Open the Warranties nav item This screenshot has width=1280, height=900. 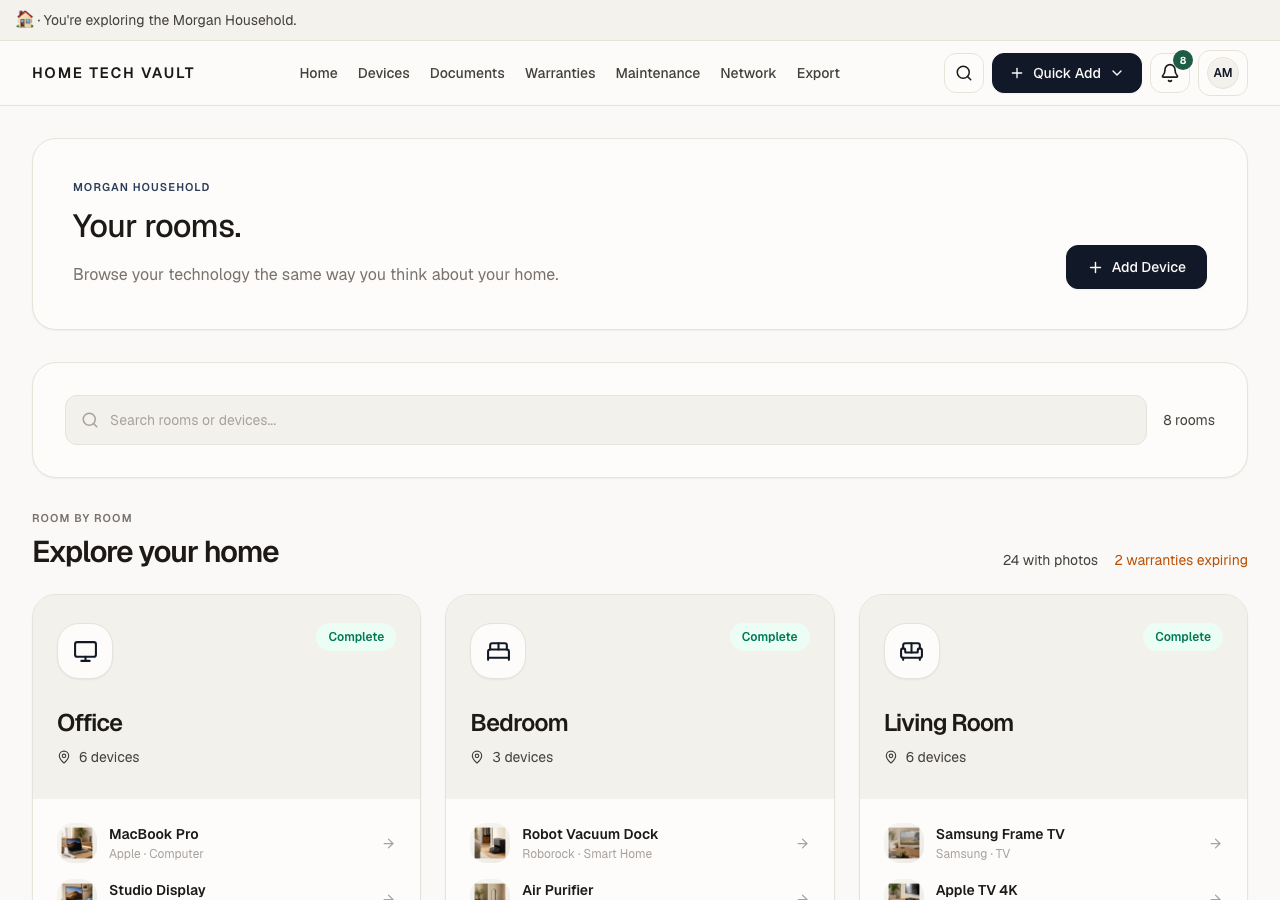point(560,73)
